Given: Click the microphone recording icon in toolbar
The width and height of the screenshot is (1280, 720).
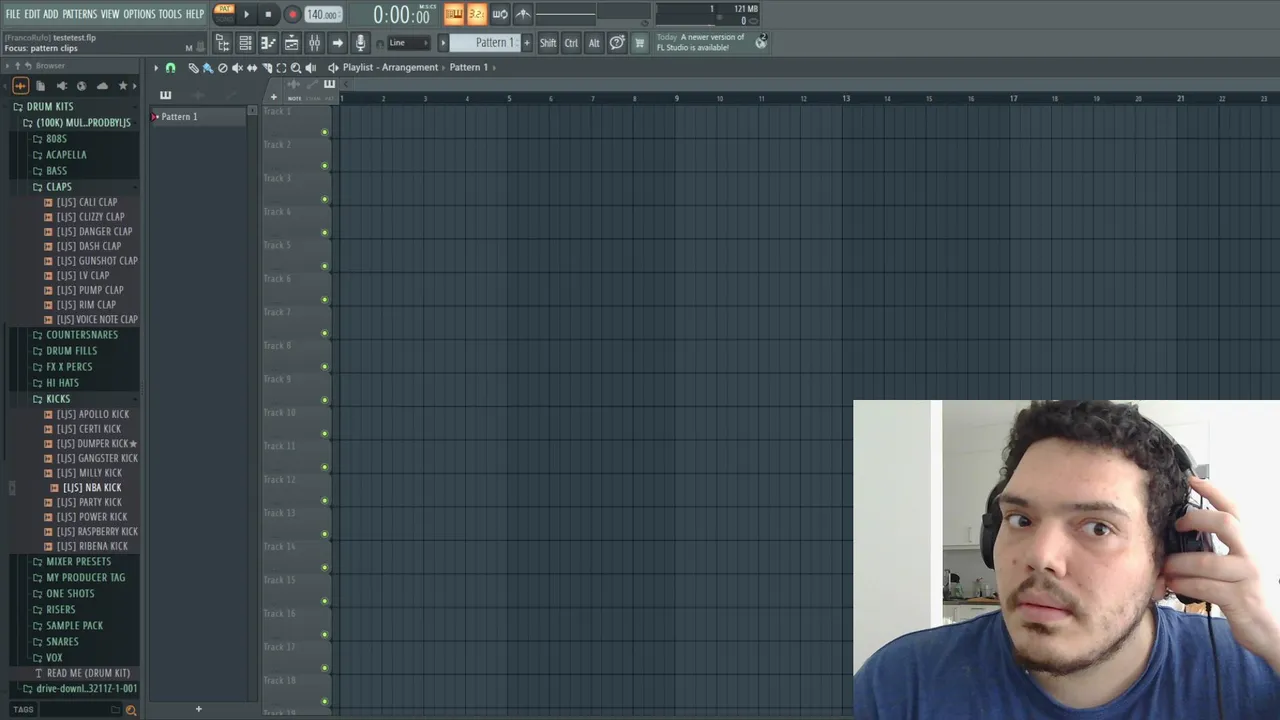Looking at the screenshot, I should point(360,43).
